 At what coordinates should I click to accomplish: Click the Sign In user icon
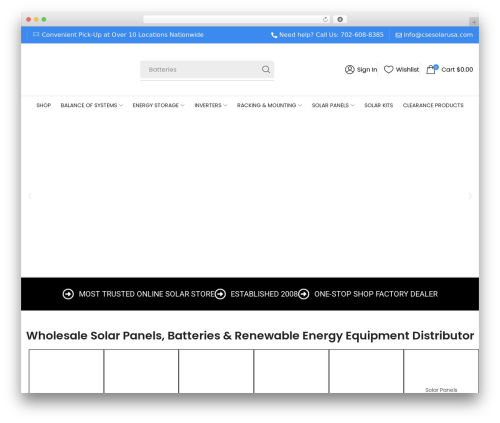[x=349, y=69]
